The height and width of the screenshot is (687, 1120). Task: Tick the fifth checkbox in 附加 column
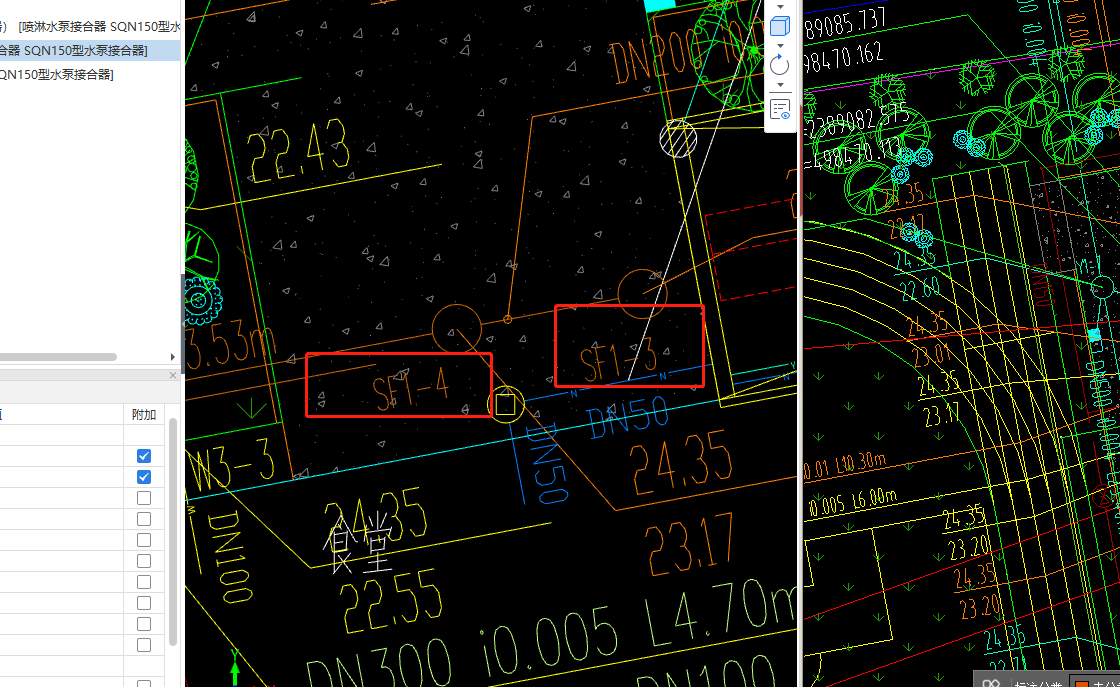[144, 540]
